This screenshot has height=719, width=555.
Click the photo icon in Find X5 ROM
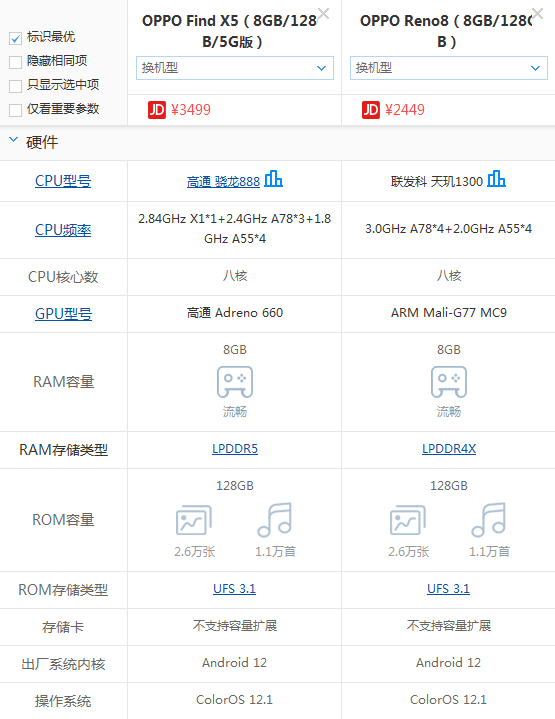coord(194,520)
